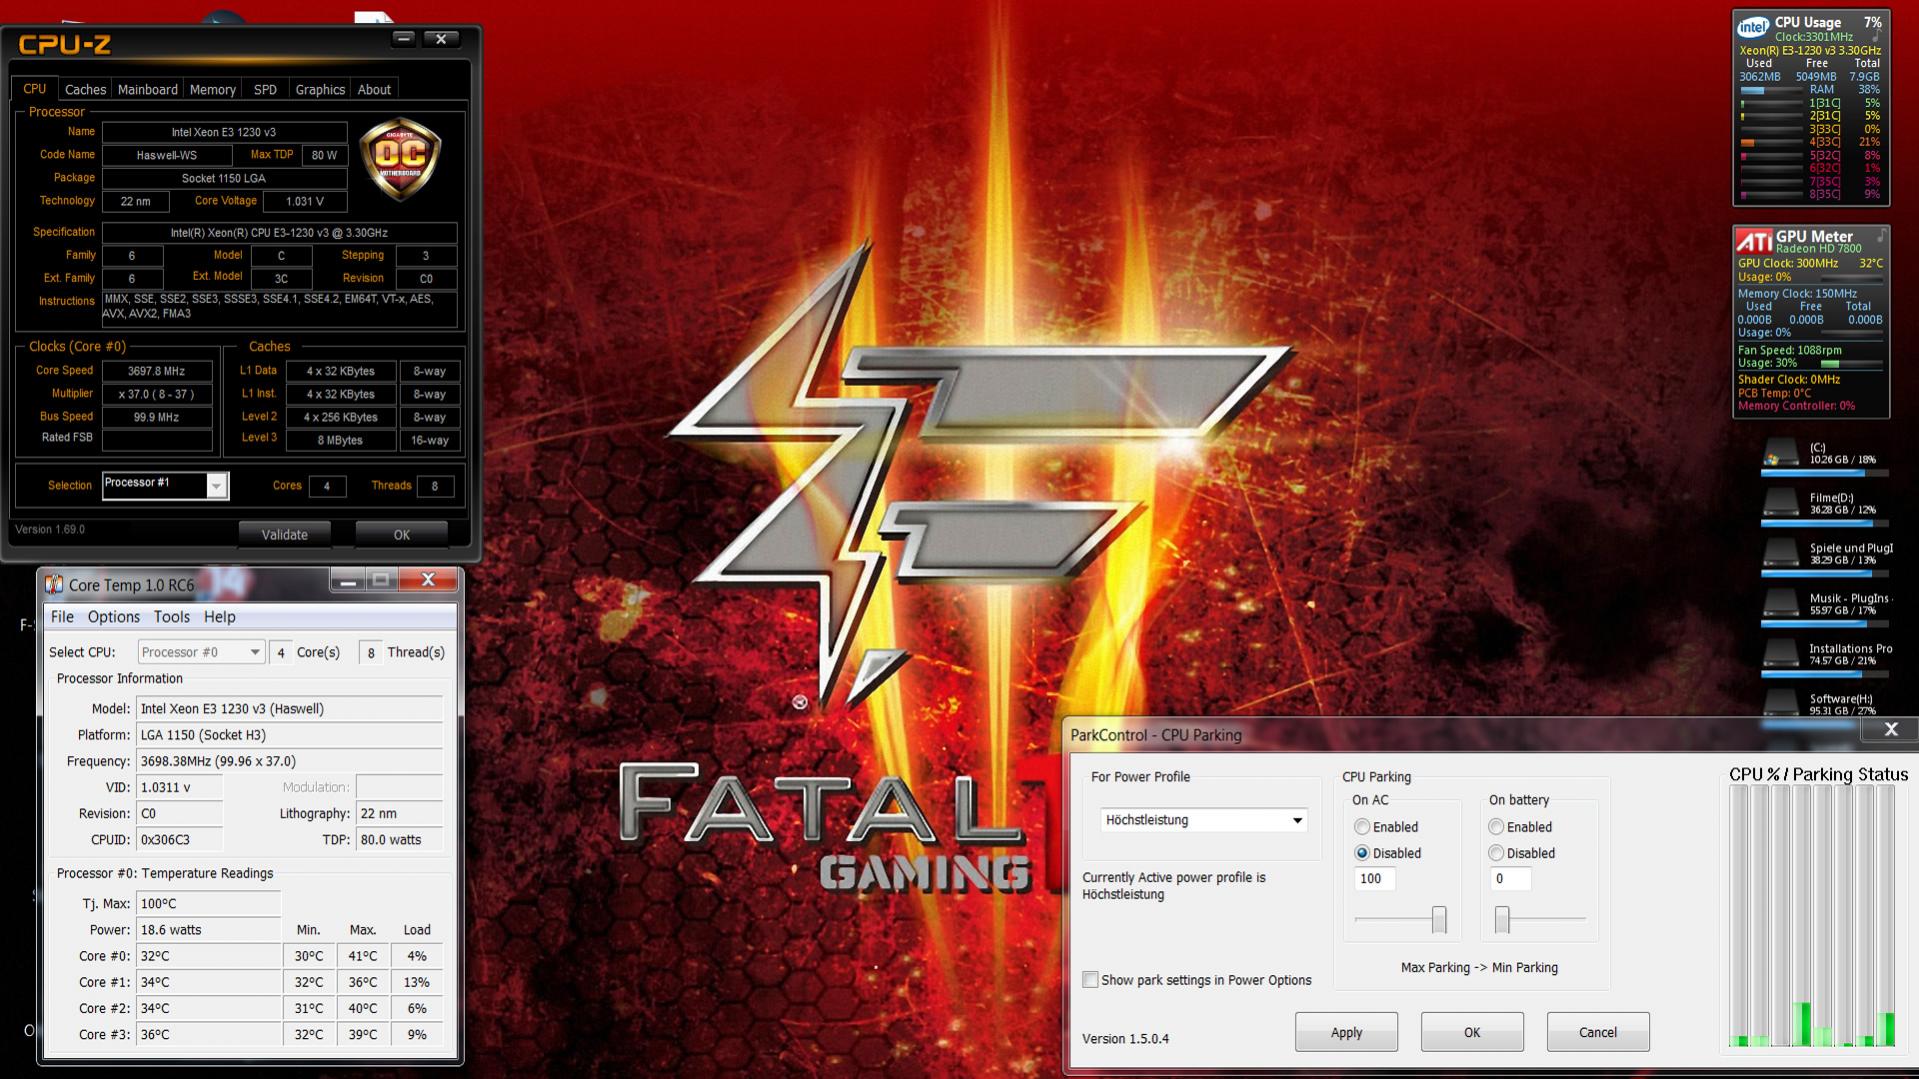
Task: Open the Tools menu in Core Temp
Action: (x=171, y=617)
